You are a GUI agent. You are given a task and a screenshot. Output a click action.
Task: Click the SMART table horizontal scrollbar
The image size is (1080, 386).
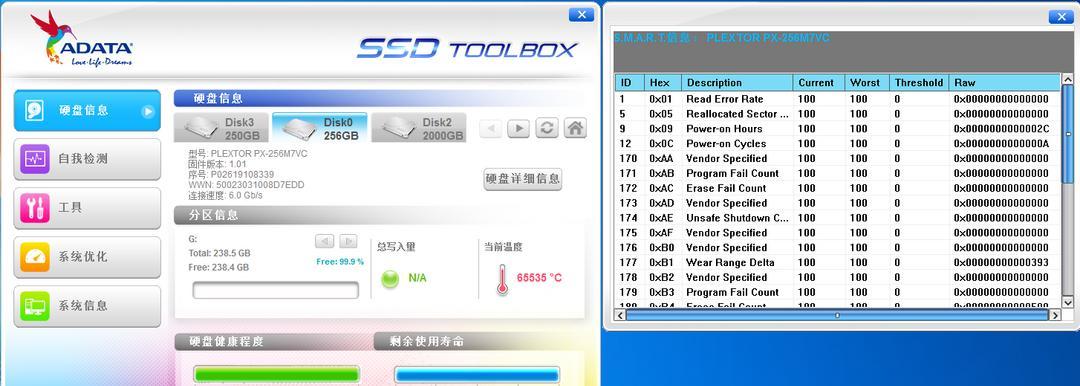click(x=838, y=315)
